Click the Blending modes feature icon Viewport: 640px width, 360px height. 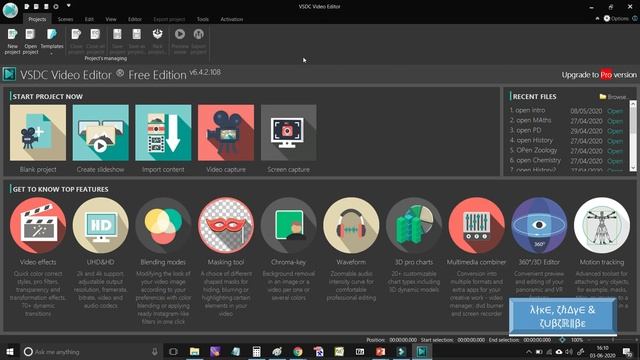pyautogui.click(x=163, y=225)
